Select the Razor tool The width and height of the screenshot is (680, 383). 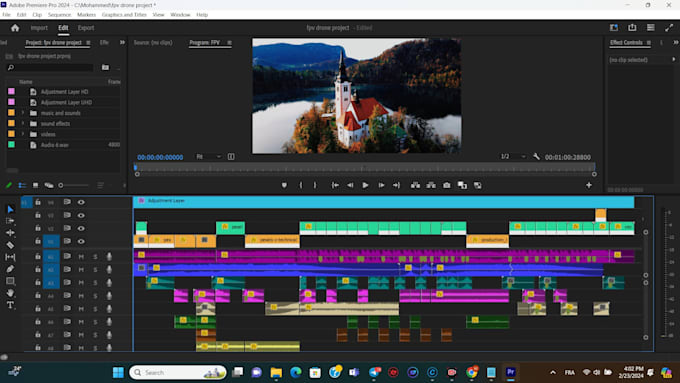(x=10, y=245)
